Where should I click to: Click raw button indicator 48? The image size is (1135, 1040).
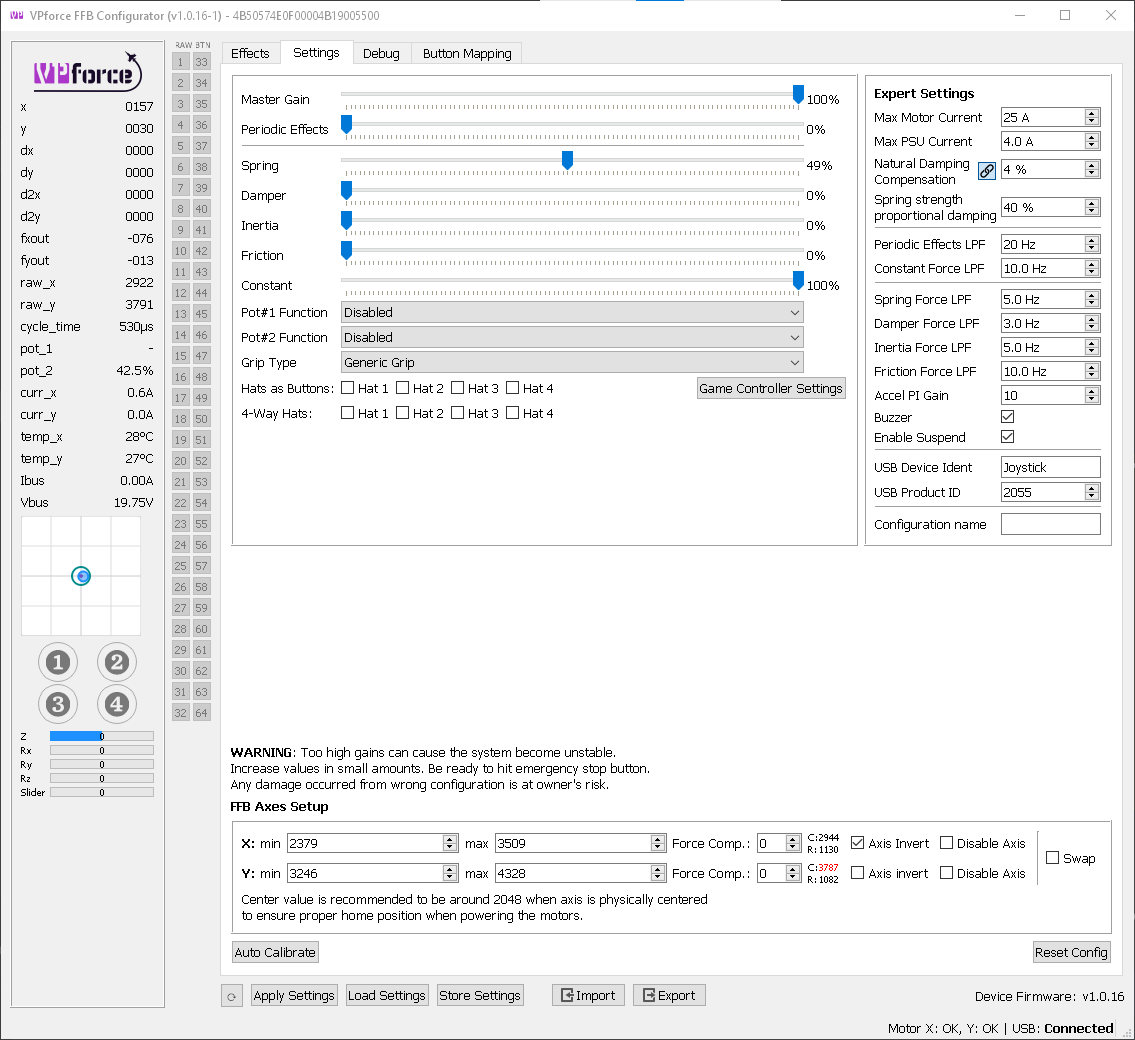(201, 377)
